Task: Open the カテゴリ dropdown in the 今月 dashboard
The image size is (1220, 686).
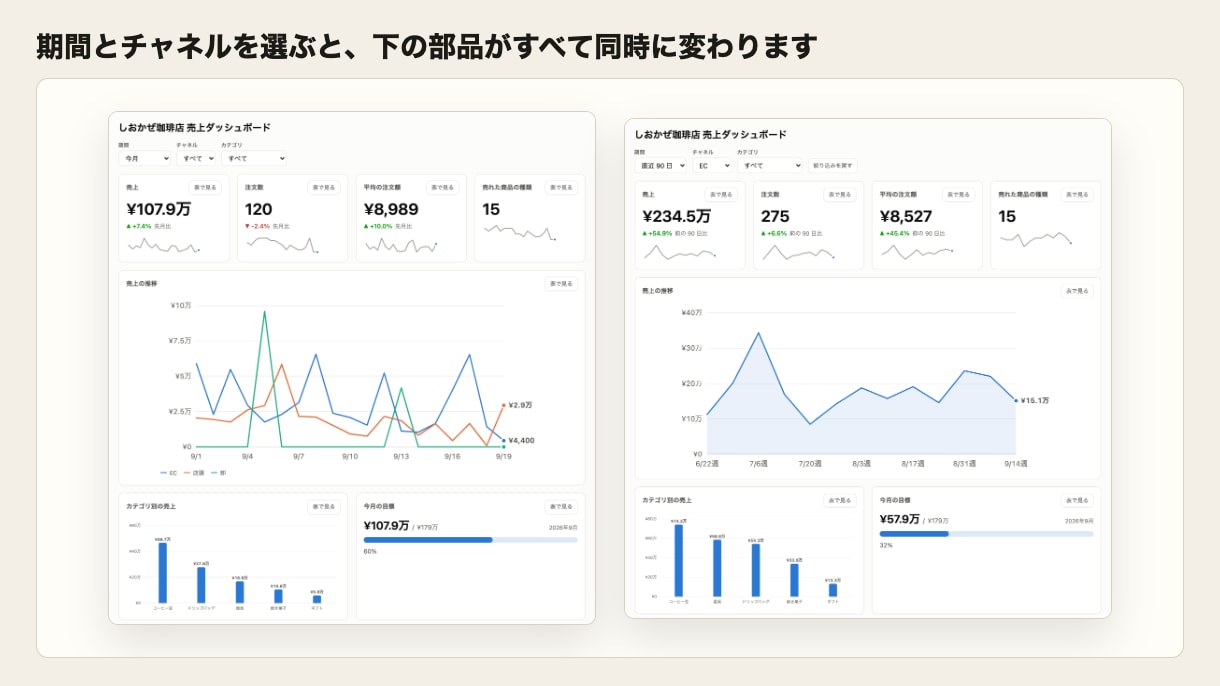Action: click(x=254, y=158)
